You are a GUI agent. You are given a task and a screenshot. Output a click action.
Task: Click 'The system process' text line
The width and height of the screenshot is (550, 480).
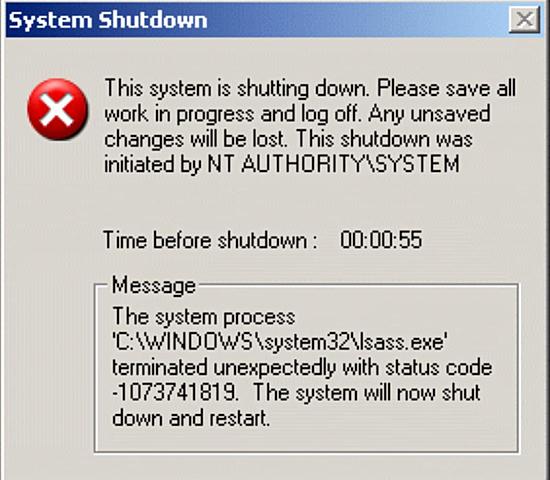204,317
